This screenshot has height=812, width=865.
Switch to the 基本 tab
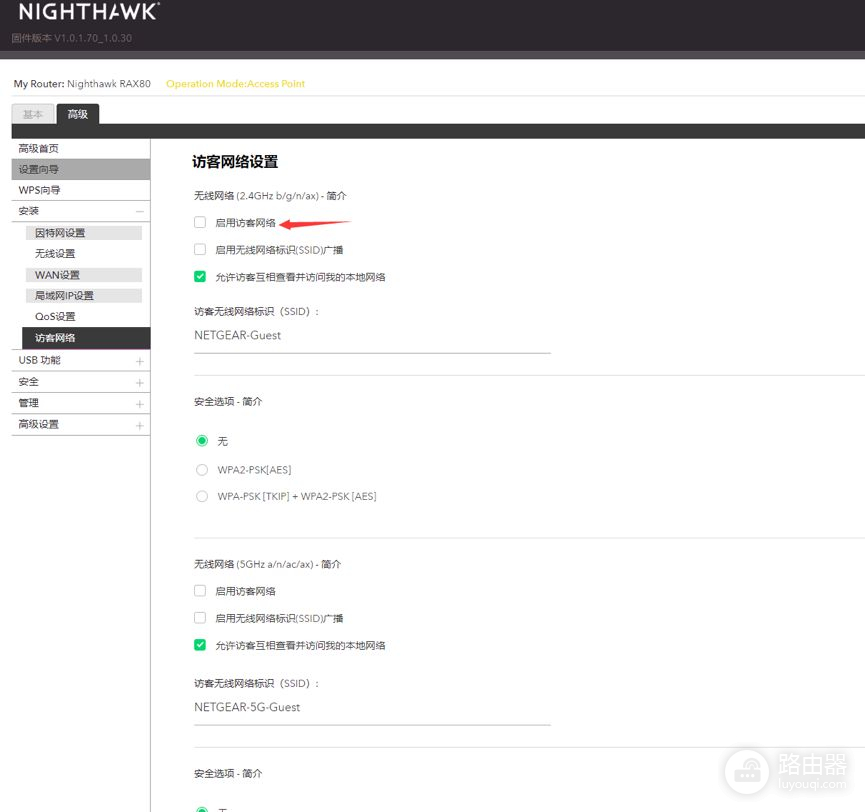click(x=33, y=114)
